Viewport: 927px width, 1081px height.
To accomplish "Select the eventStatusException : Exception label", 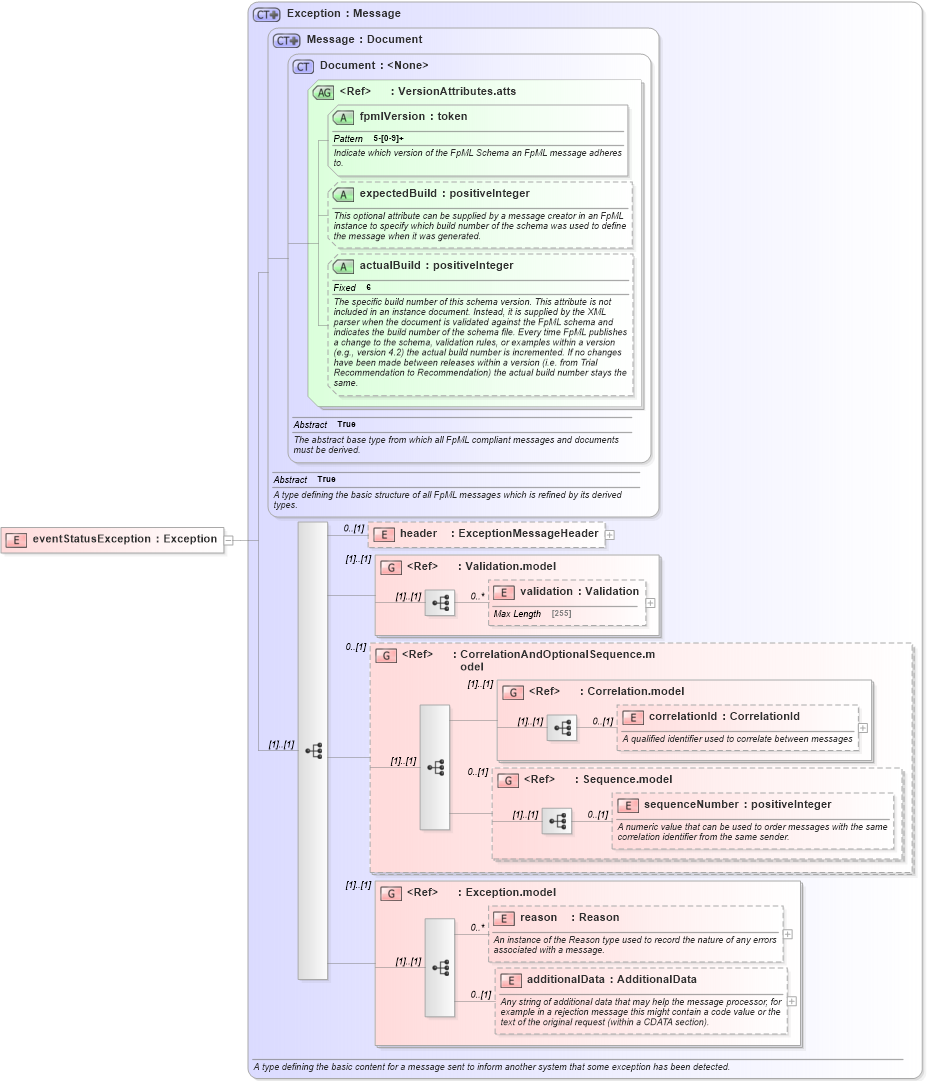I will pyautogui.click(x=125, y=539).
